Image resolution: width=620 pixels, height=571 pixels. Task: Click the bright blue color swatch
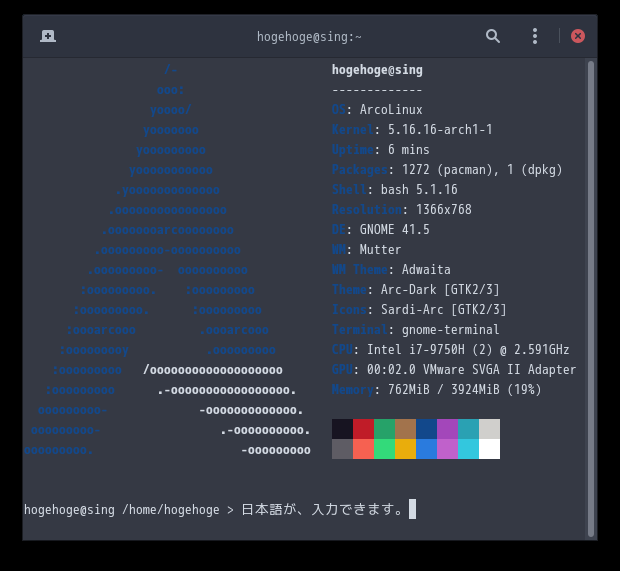[426, 449]
